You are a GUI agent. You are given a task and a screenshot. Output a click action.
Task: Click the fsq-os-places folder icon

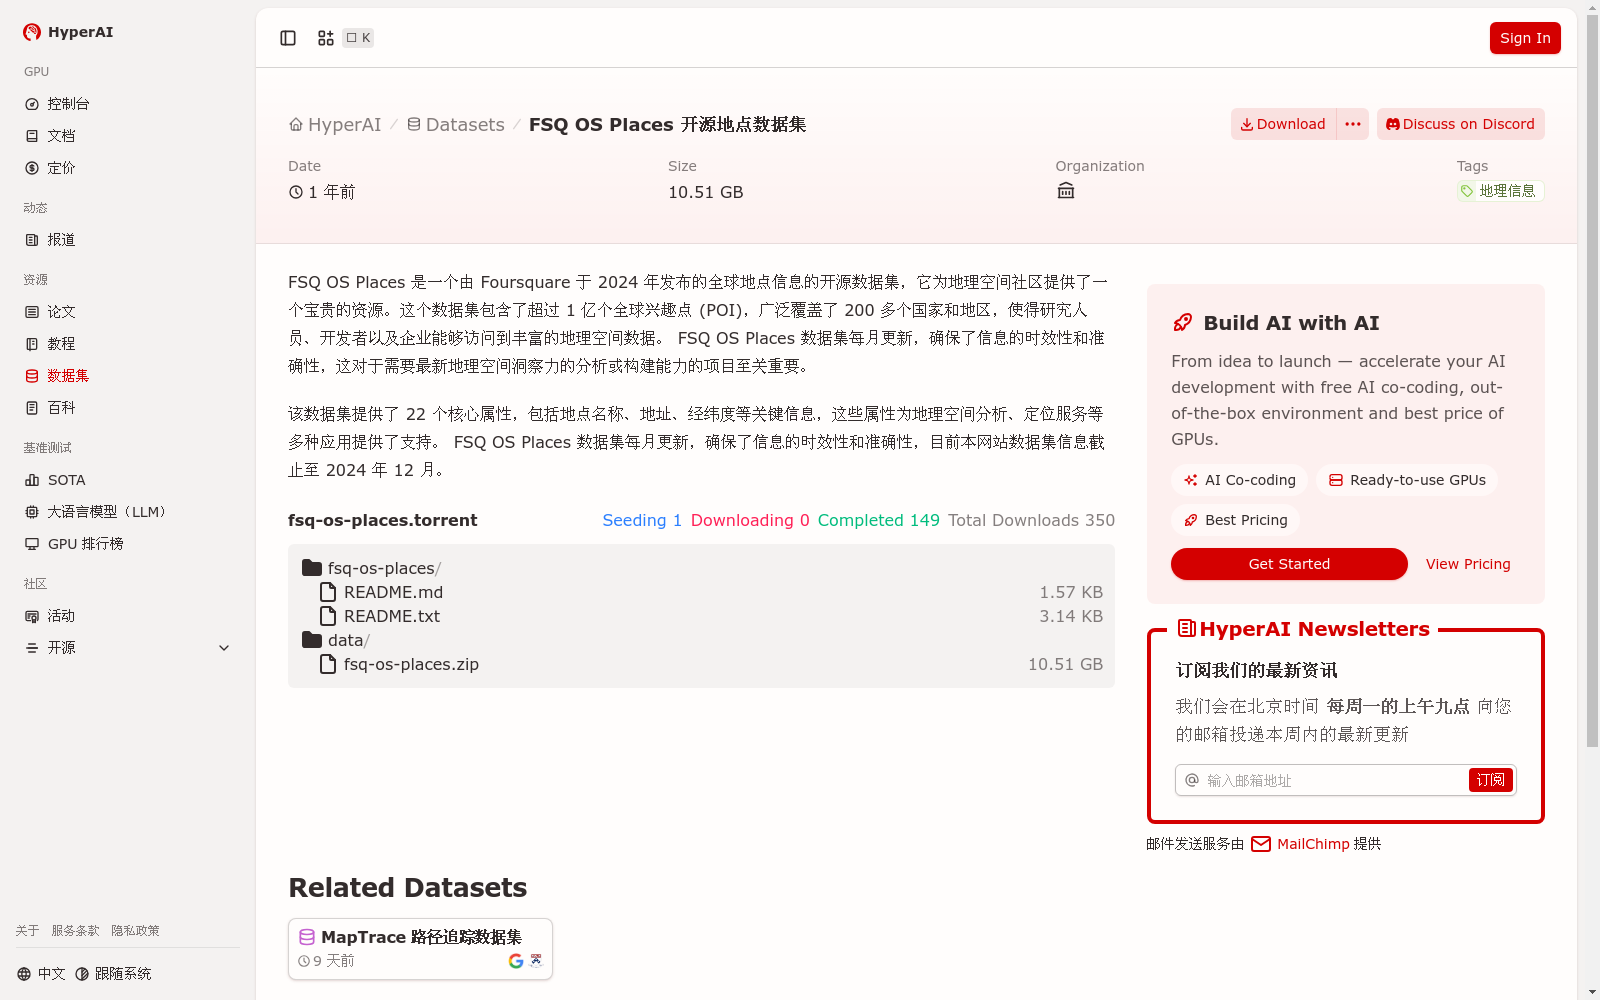(x=312, y=568)
